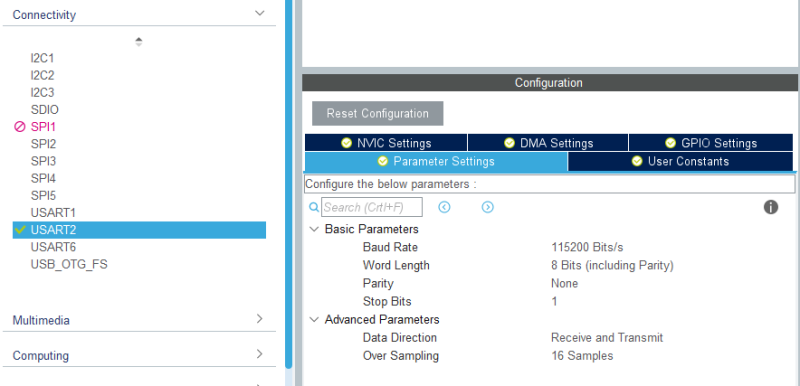Screen dimensions: 800x386
Task: Select I2C2 in the peripheral list
Action: click(x=42, y=75)
